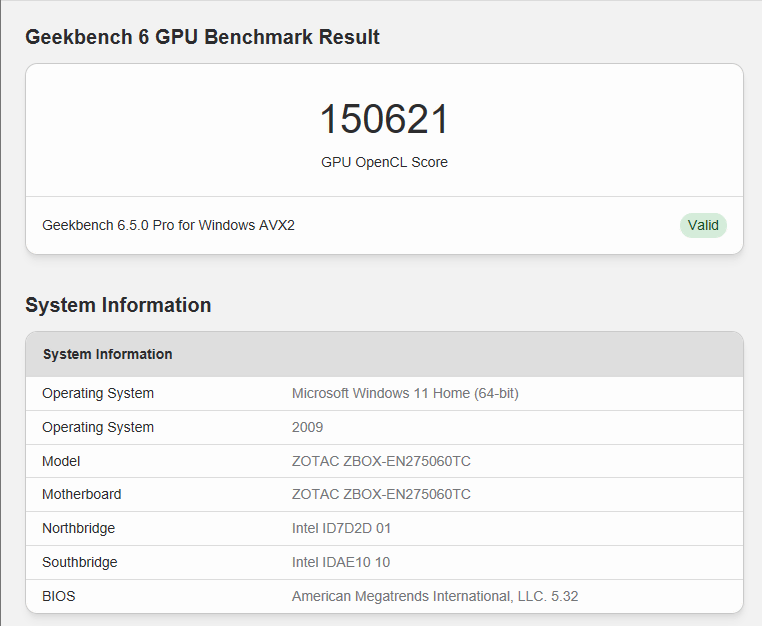Click the Motherboard row label
This screenshot has width=762, height=626.
82,494
